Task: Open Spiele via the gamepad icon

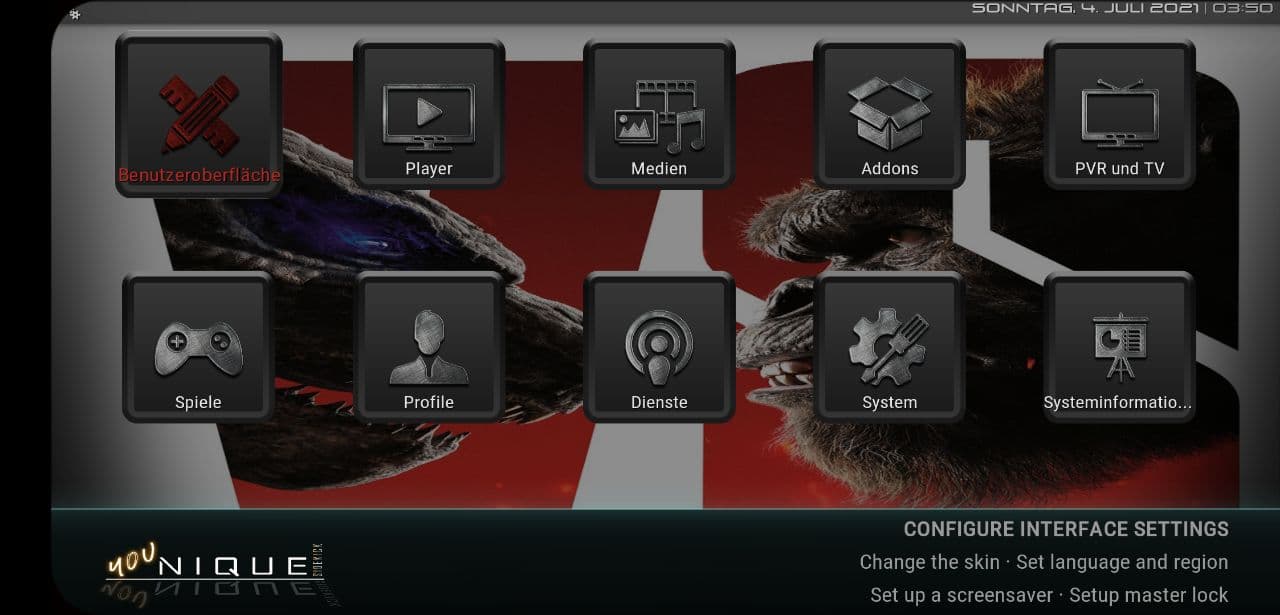Action: (x=198, y=347)
